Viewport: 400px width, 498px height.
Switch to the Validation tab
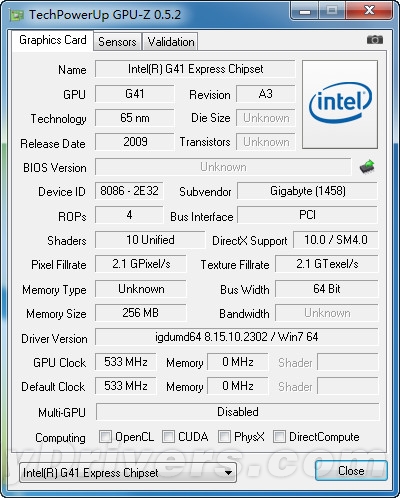tap(171, 42)
